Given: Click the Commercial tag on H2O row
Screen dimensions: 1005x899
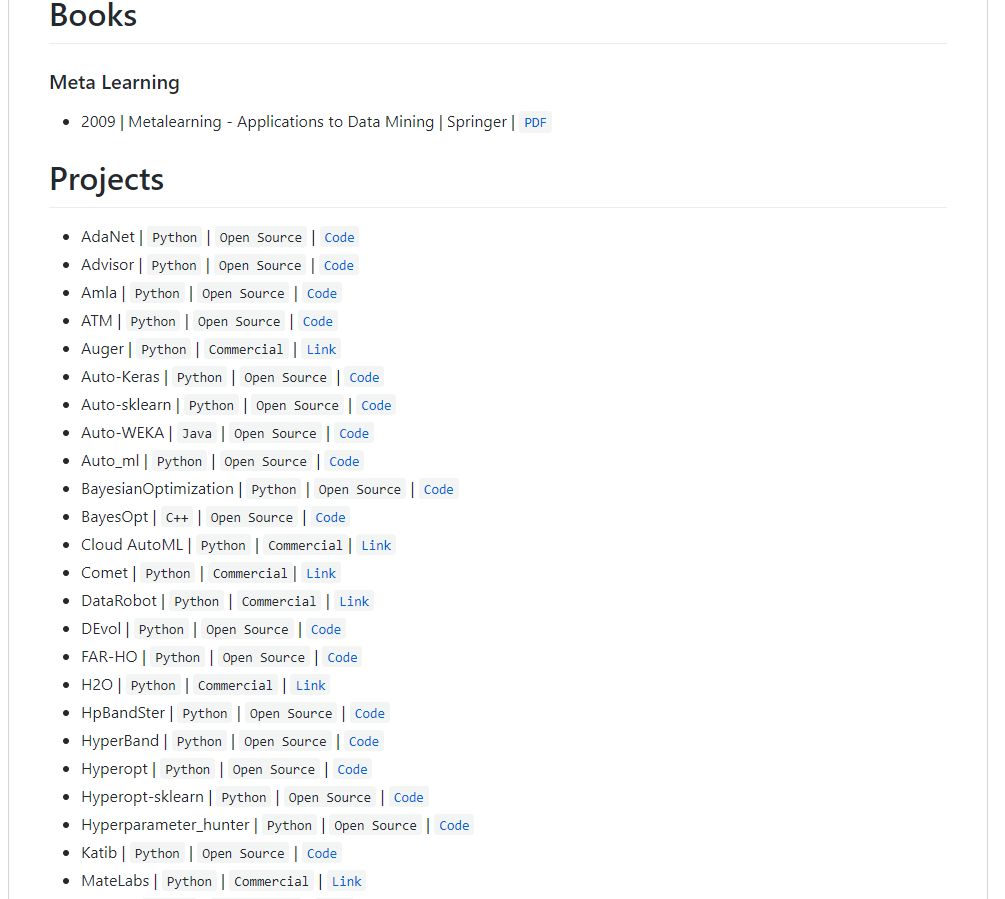Looking at the screenshot, I should tap(235, 686).
